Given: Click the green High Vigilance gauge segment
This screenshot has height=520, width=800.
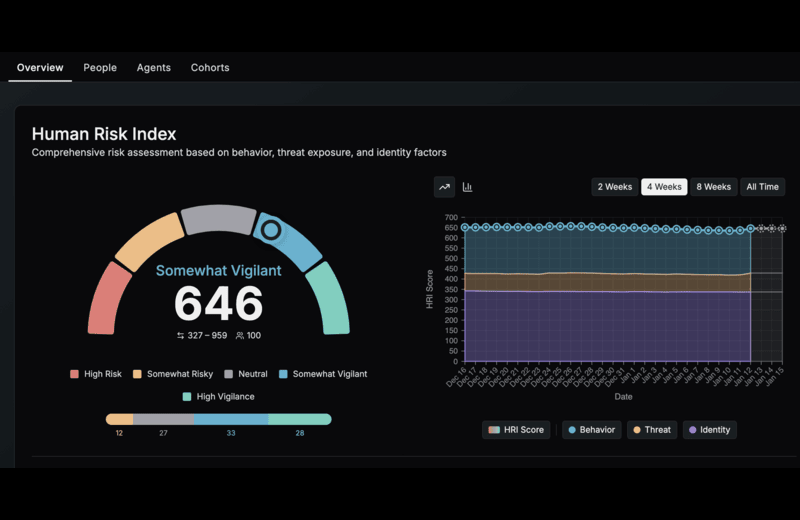Looking at the screenshot, I should point(328,298).
